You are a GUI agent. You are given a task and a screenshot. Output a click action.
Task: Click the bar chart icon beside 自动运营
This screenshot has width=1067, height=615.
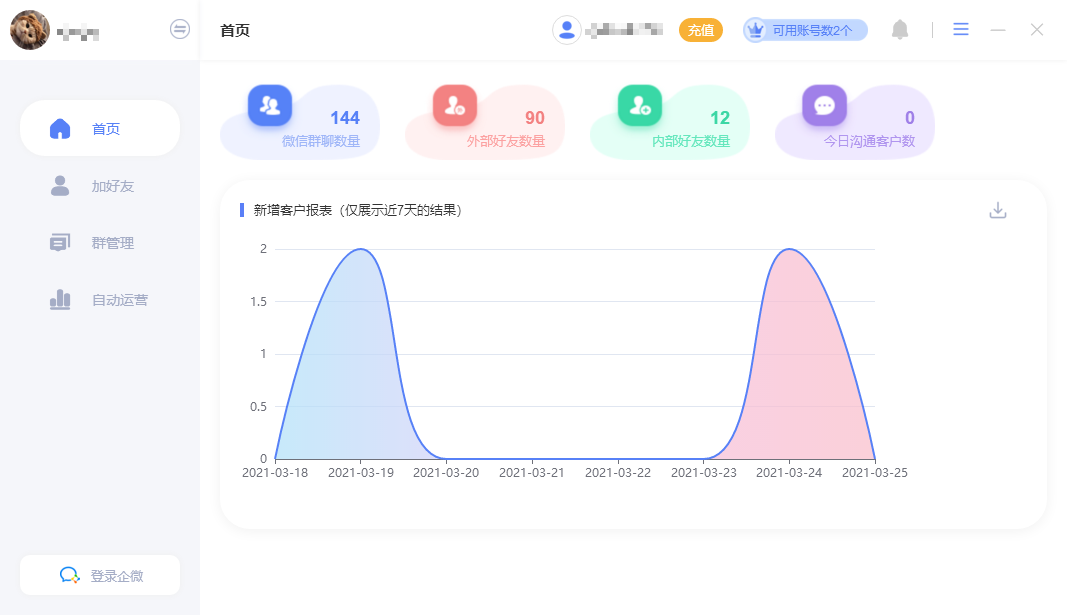pyautogui.click(x=60, y=300)
